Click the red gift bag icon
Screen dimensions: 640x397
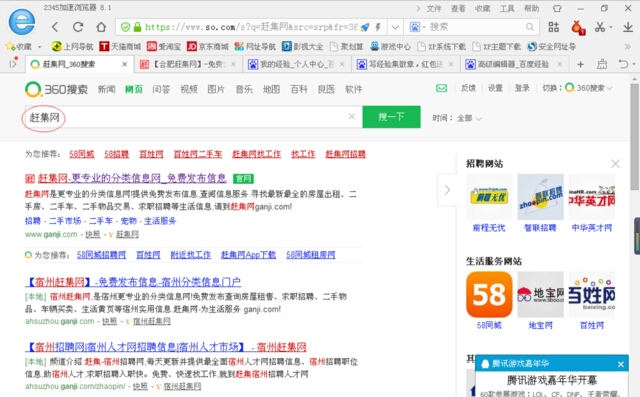coord(578,27)
